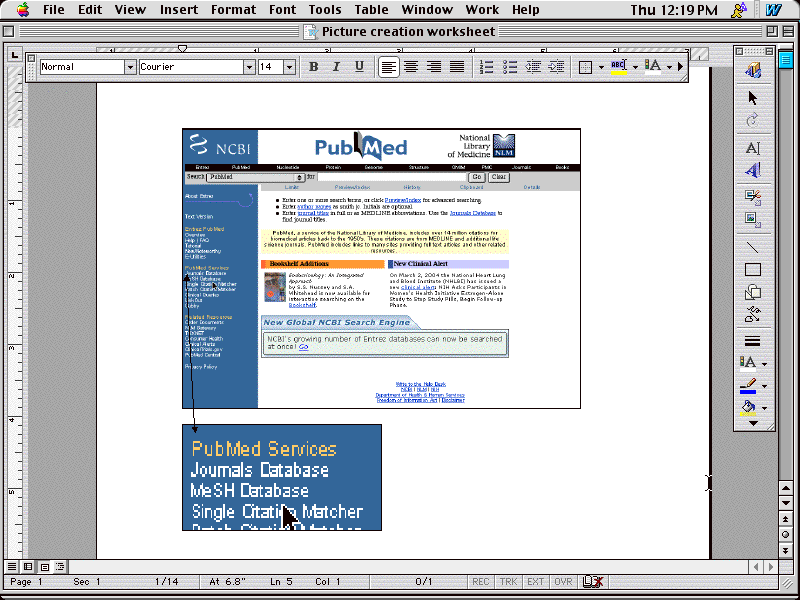The width and height of the screenshot is (800, 600).
Task: Click the Select Browse Object button
Action: pos(786,535)
